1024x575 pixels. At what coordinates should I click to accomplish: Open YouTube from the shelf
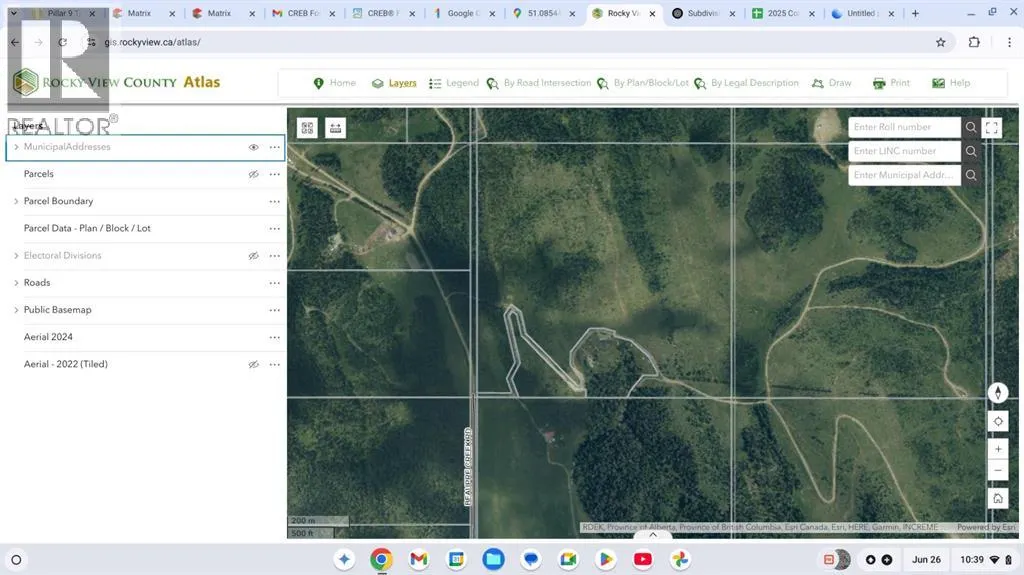pos(643,559)
